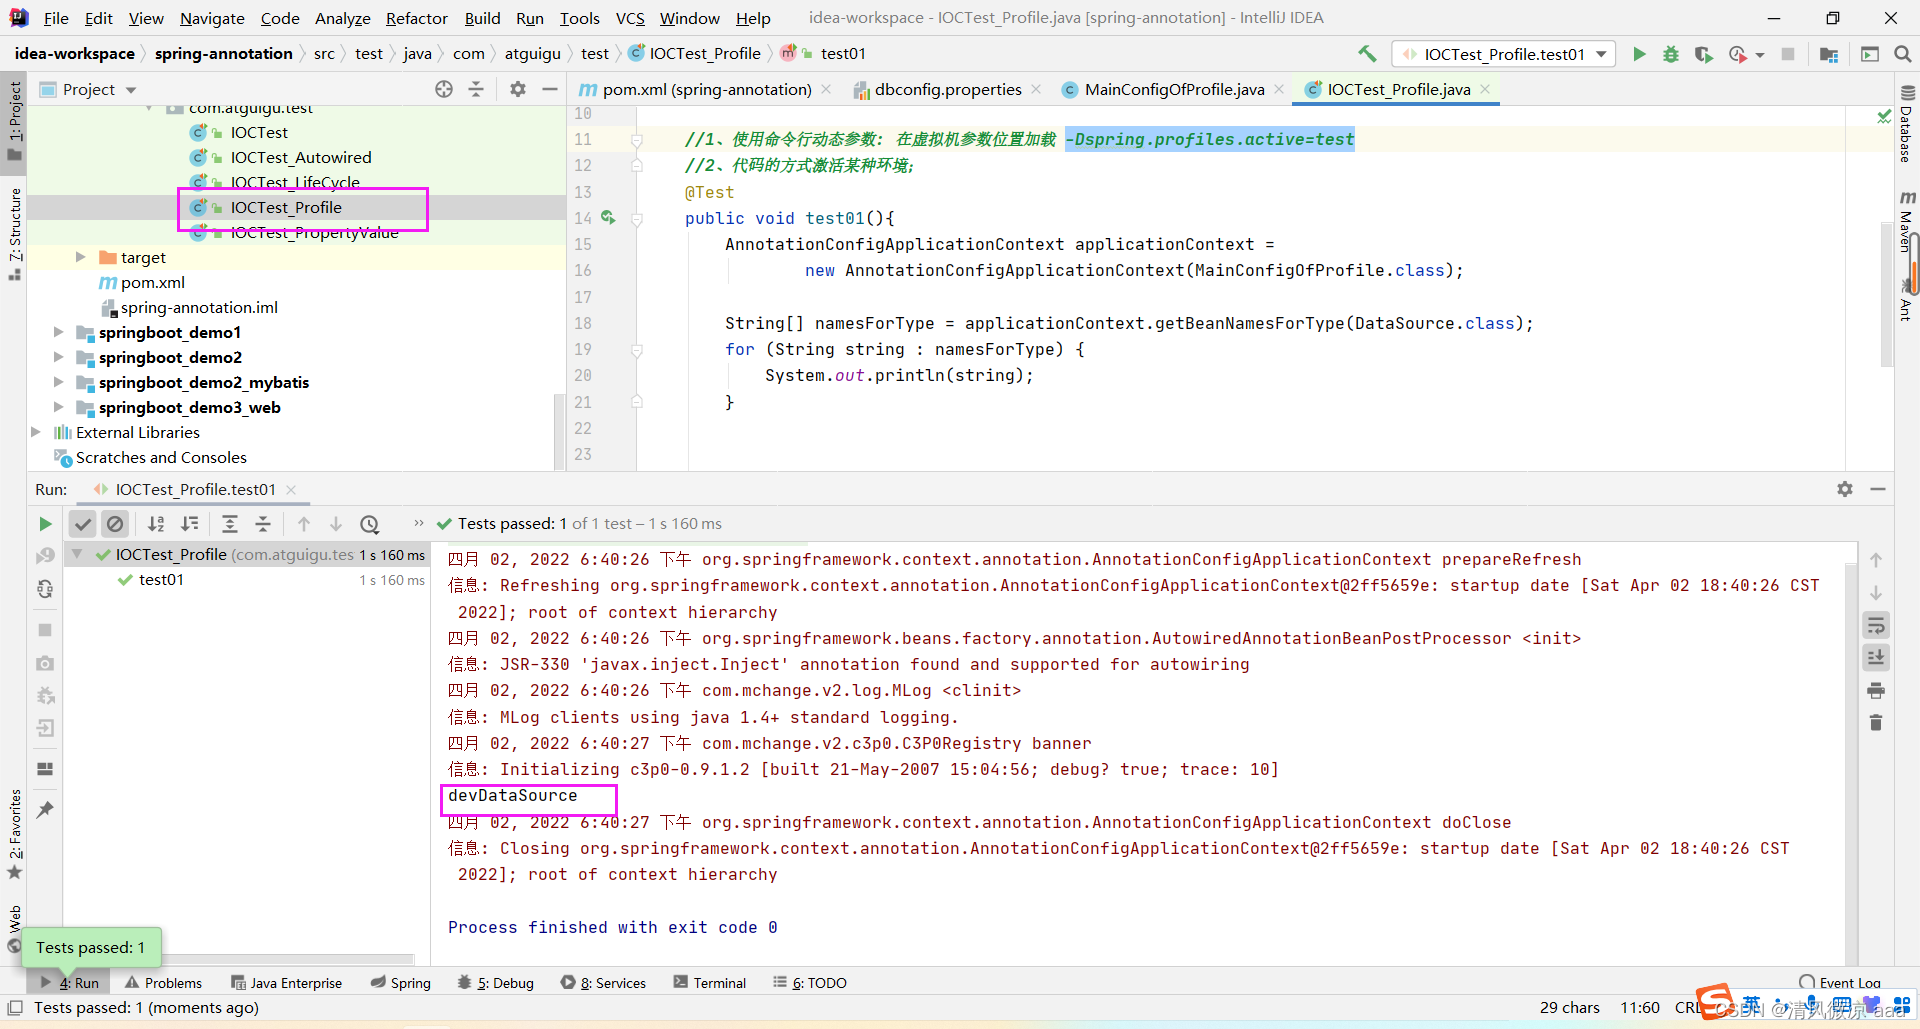Run IOCTest_Profile.test01 using the toolbar play icon
1920x1029 pixels.
point(1639,54)
